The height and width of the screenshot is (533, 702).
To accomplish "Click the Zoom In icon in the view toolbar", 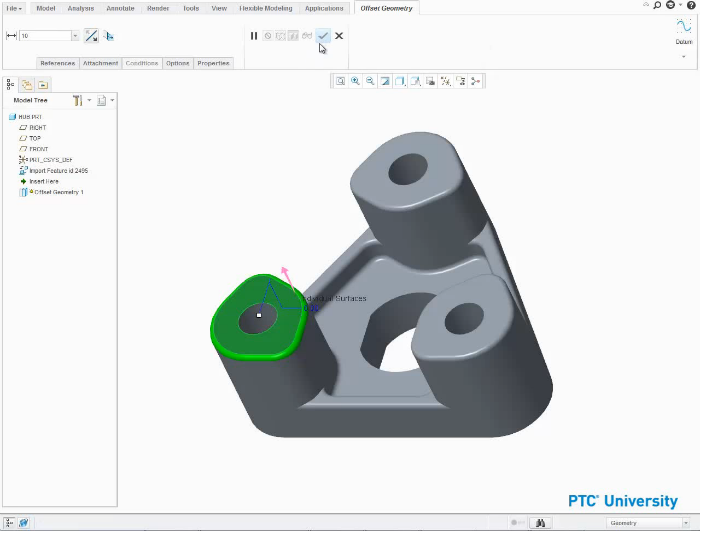I will point(355,81).
